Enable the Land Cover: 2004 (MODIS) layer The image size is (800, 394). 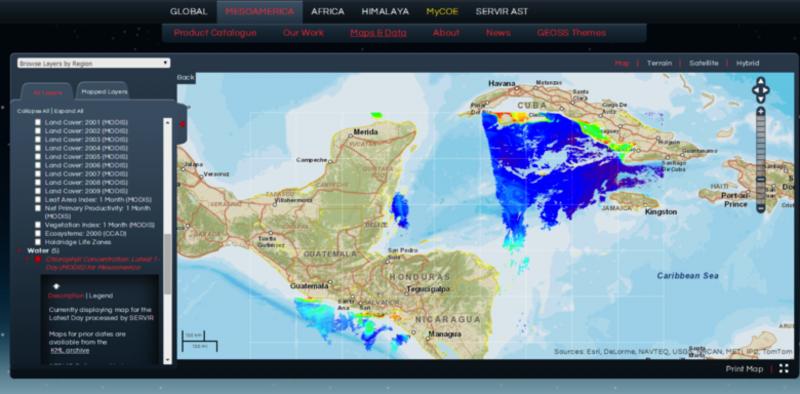coord(38,148)
